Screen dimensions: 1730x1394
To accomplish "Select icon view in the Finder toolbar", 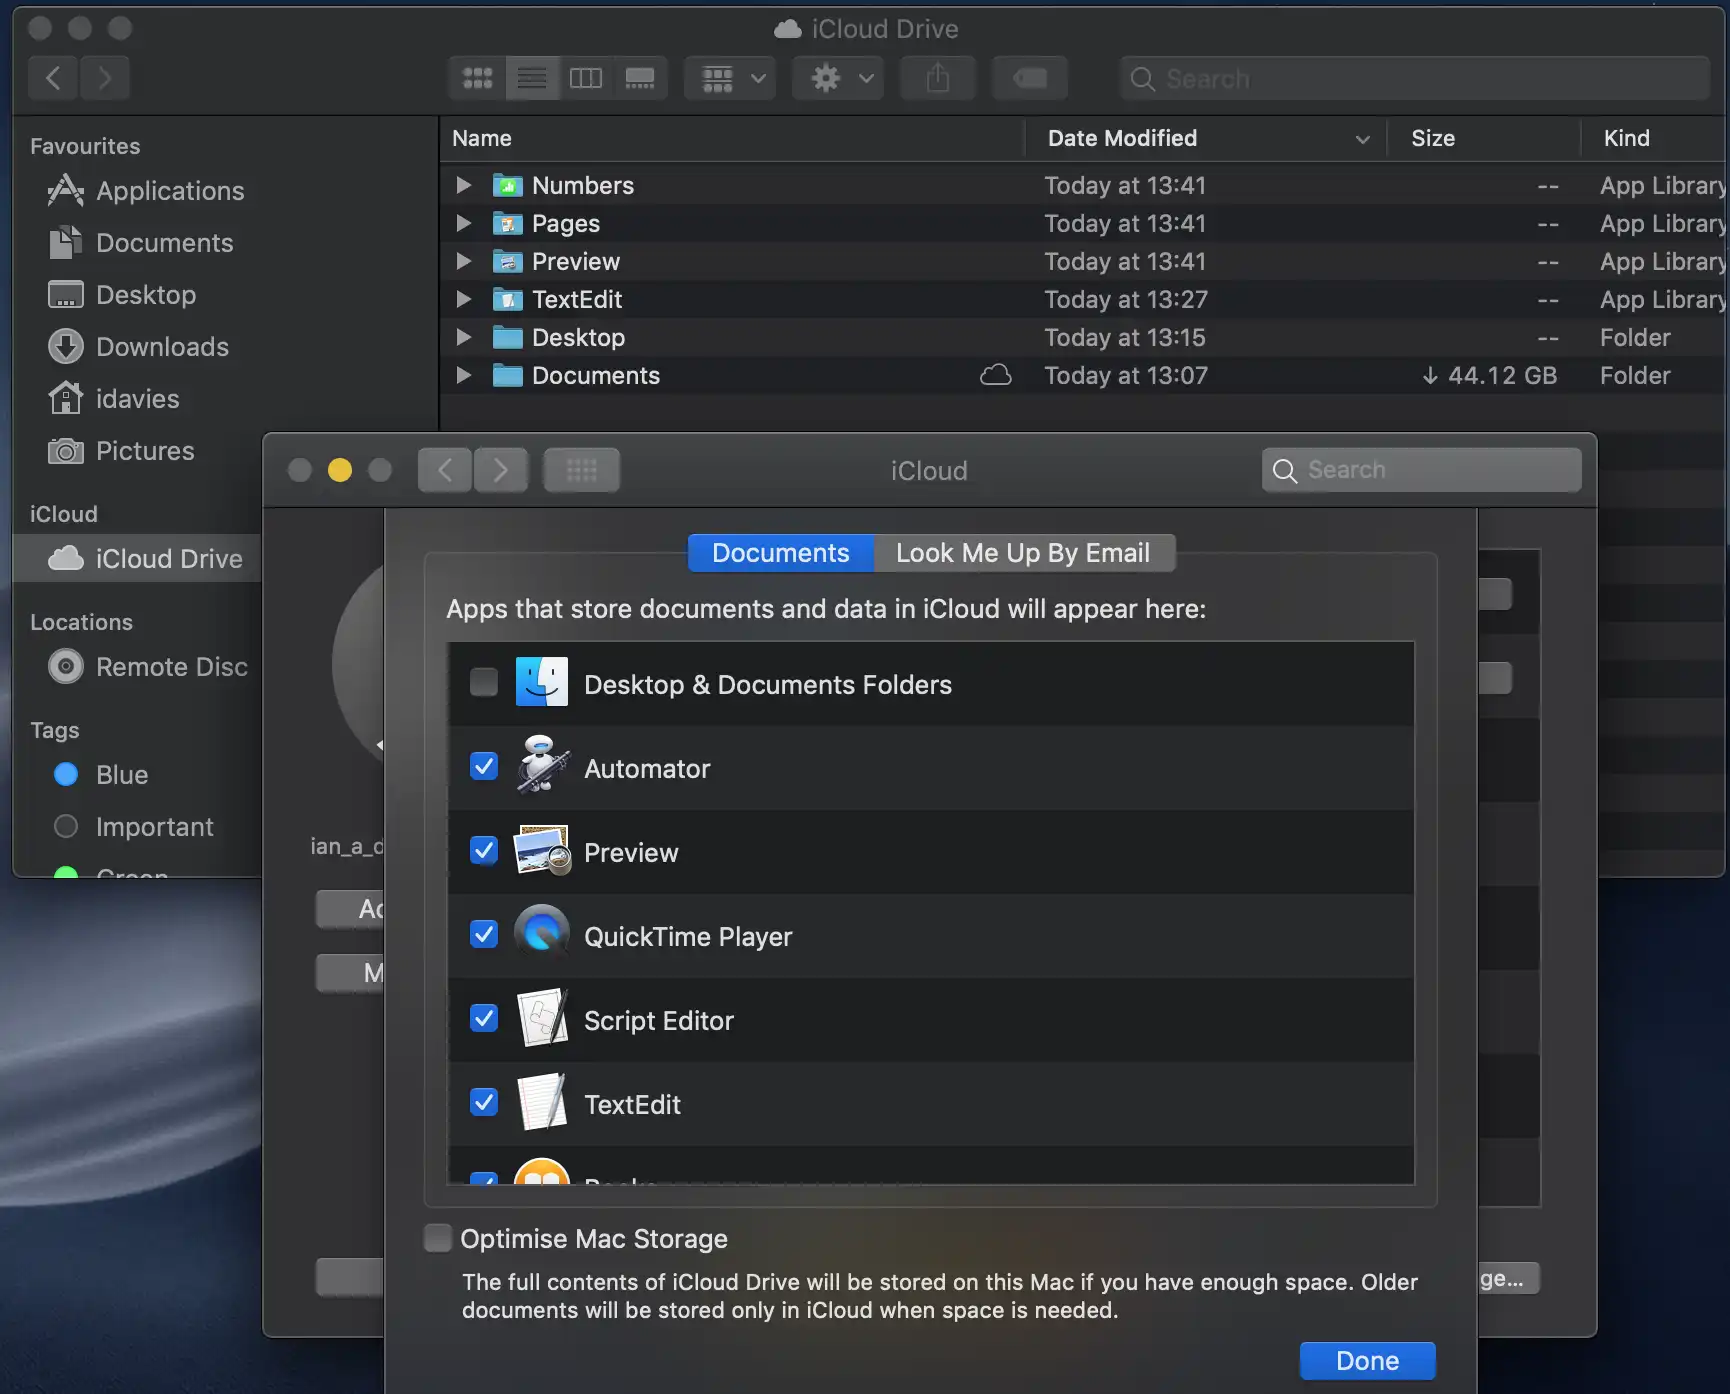I will click(477, 78).
